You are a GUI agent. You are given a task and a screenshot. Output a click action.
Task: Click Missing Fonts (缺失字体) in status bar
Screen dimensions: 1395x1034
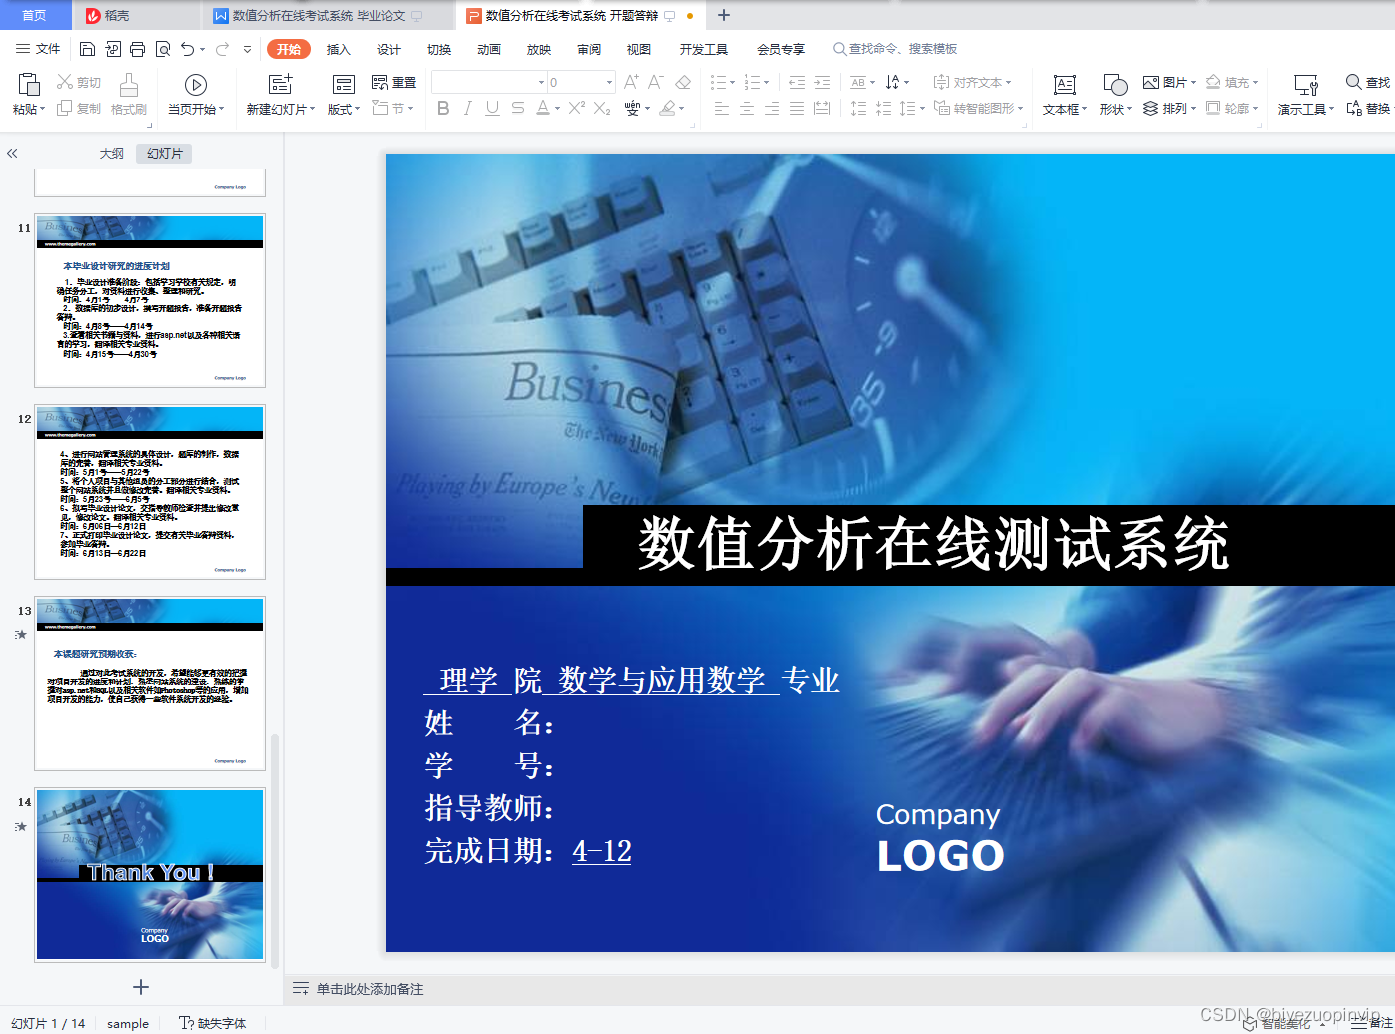[212, 1023]
